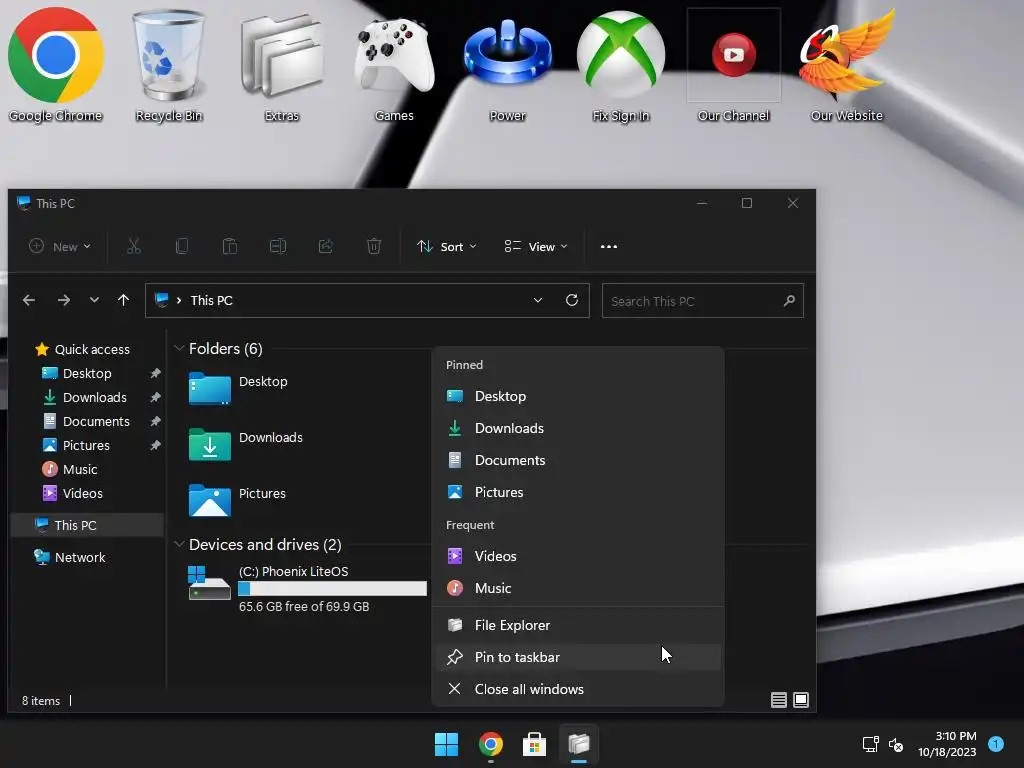This screenshot has width=1024, height=768.
Task: Open Microsoft Store from the taskbar
Action: 534,744
